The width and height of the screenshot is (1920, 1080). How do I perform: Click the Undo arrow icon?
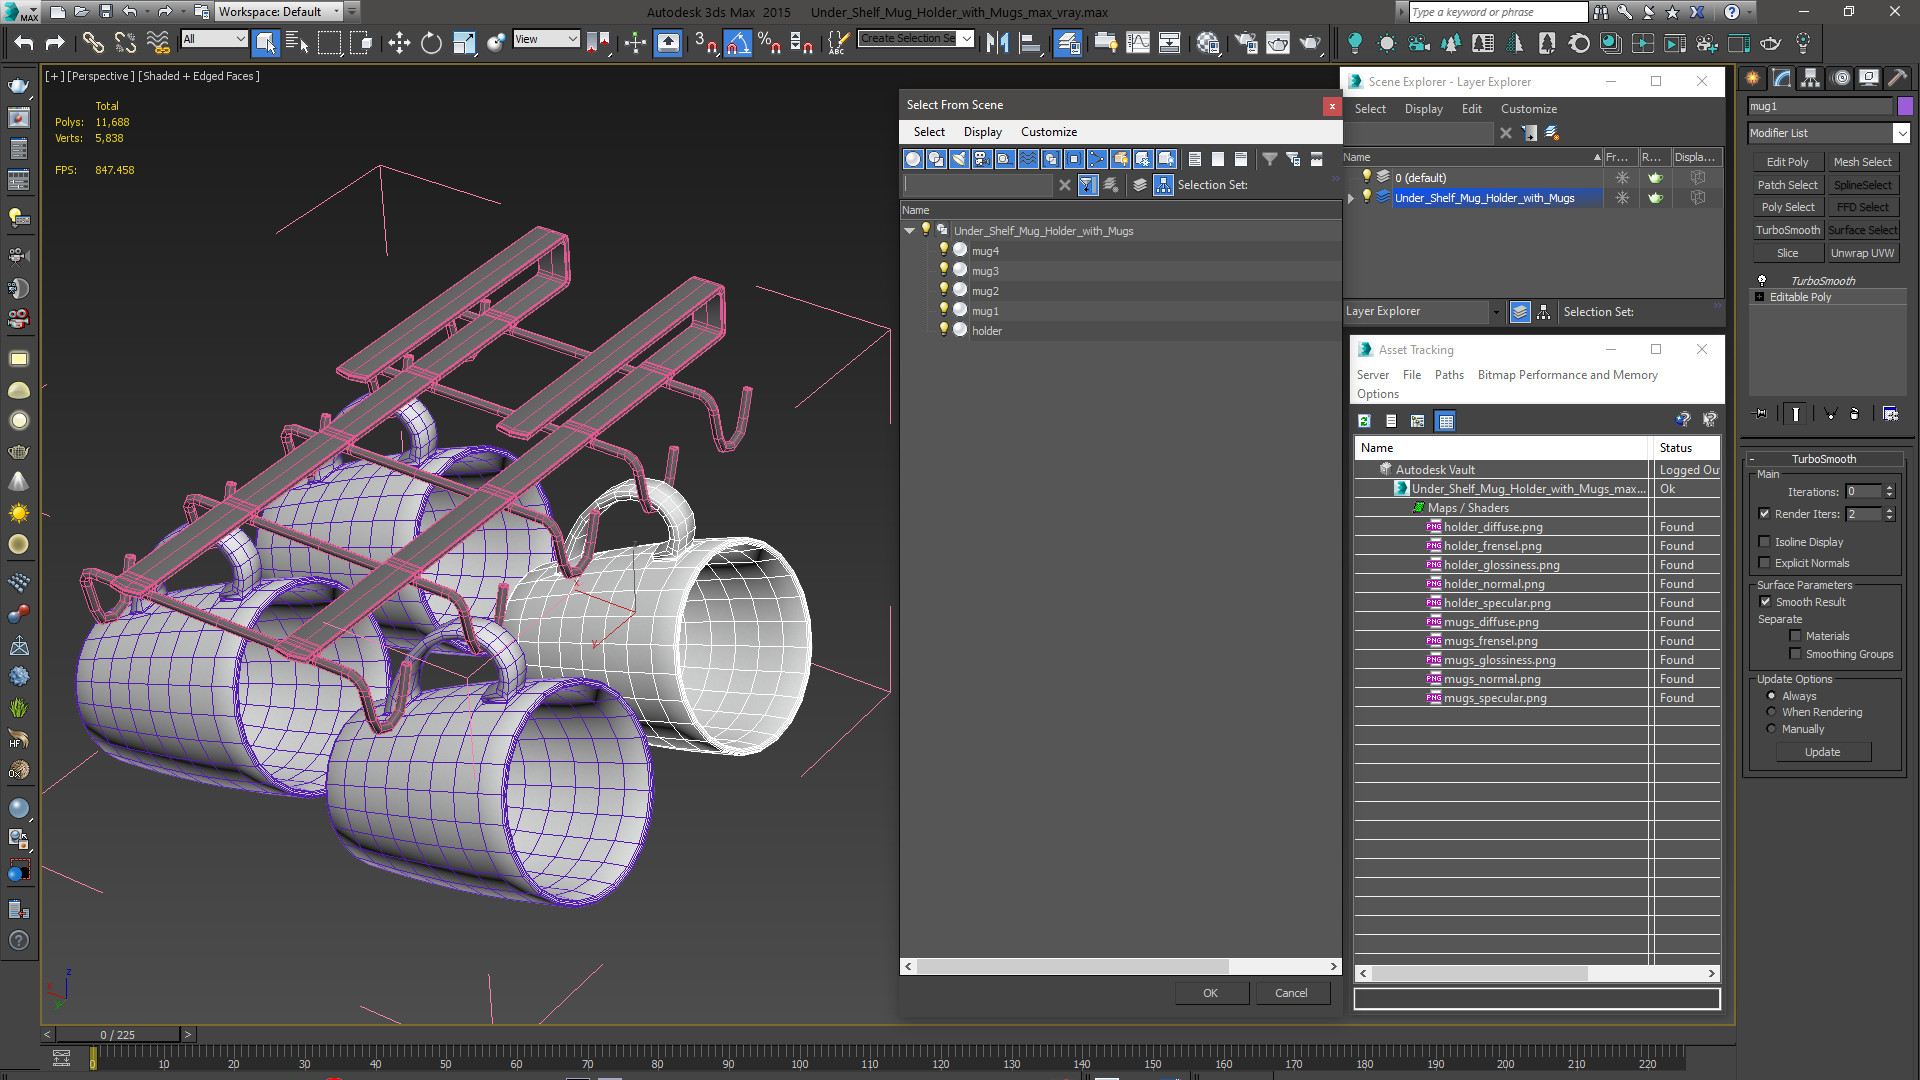click(24, 42)
